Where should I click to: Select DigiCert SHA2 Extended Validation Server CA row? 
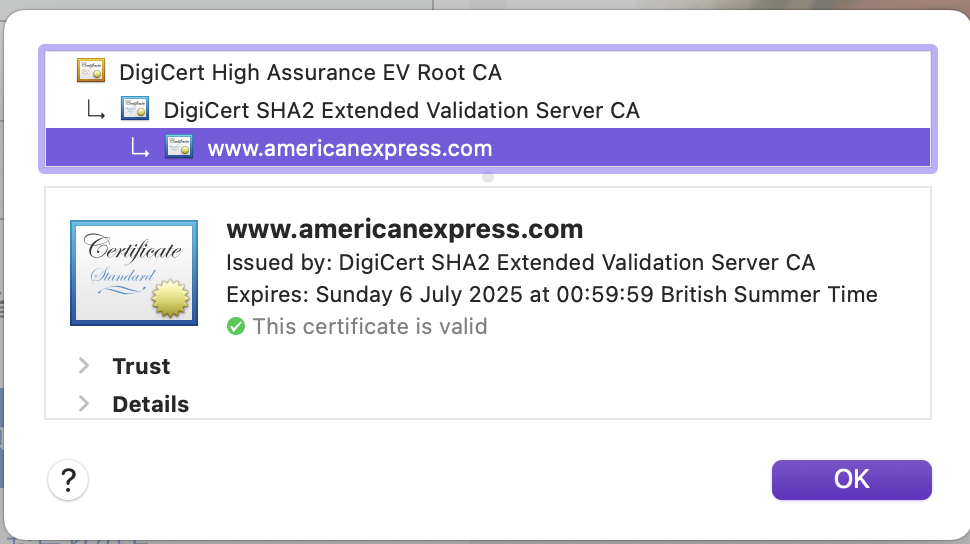click(401, 110)
